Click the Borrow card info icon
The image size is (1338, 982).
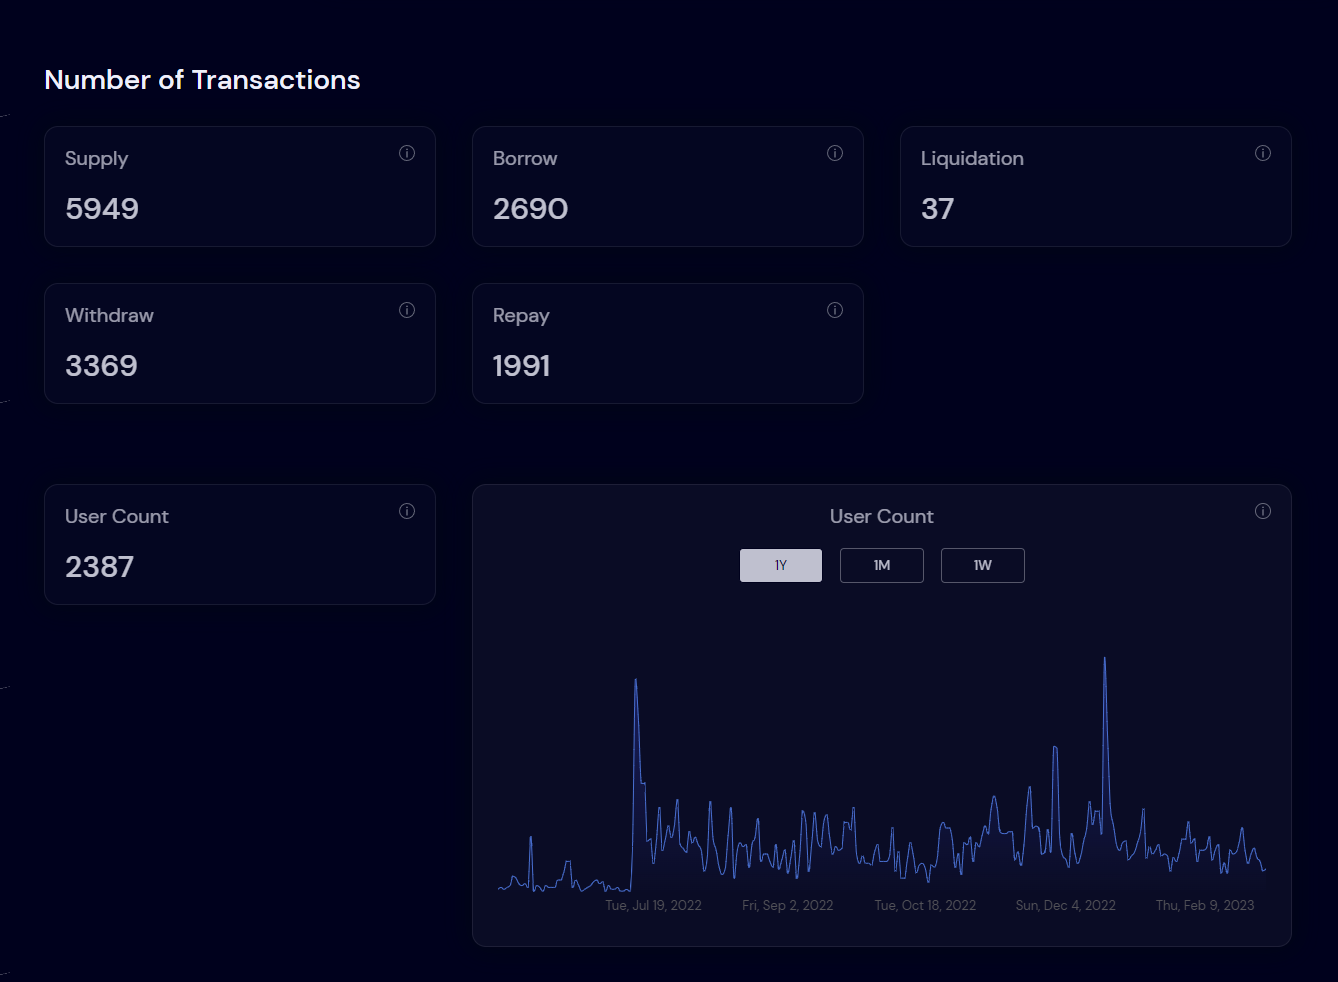coord(835,153)
